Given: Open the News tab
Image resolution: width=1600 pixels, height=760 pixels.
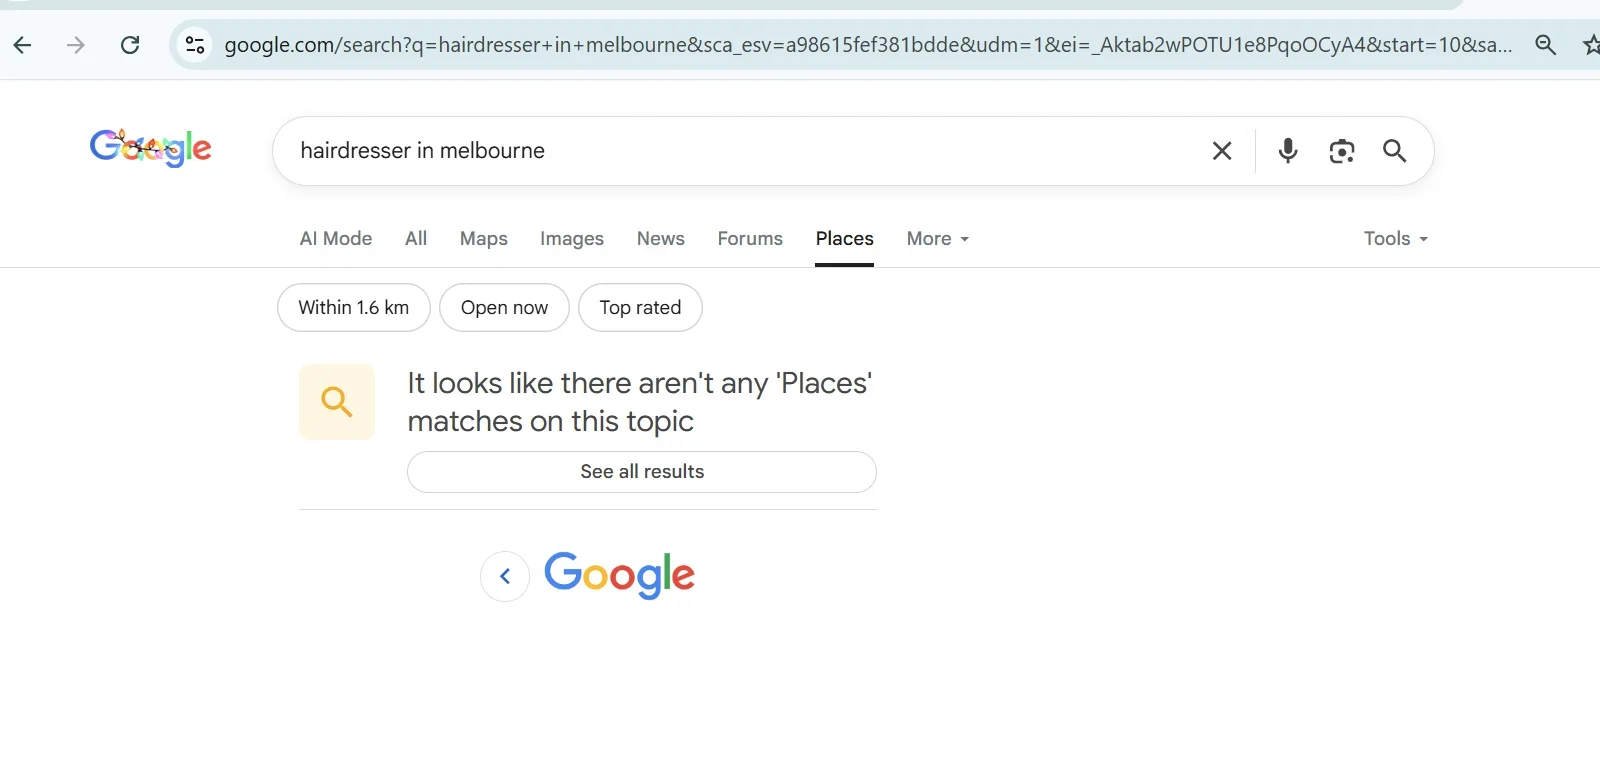Looking at the screenshot, I should coord(661,239).
